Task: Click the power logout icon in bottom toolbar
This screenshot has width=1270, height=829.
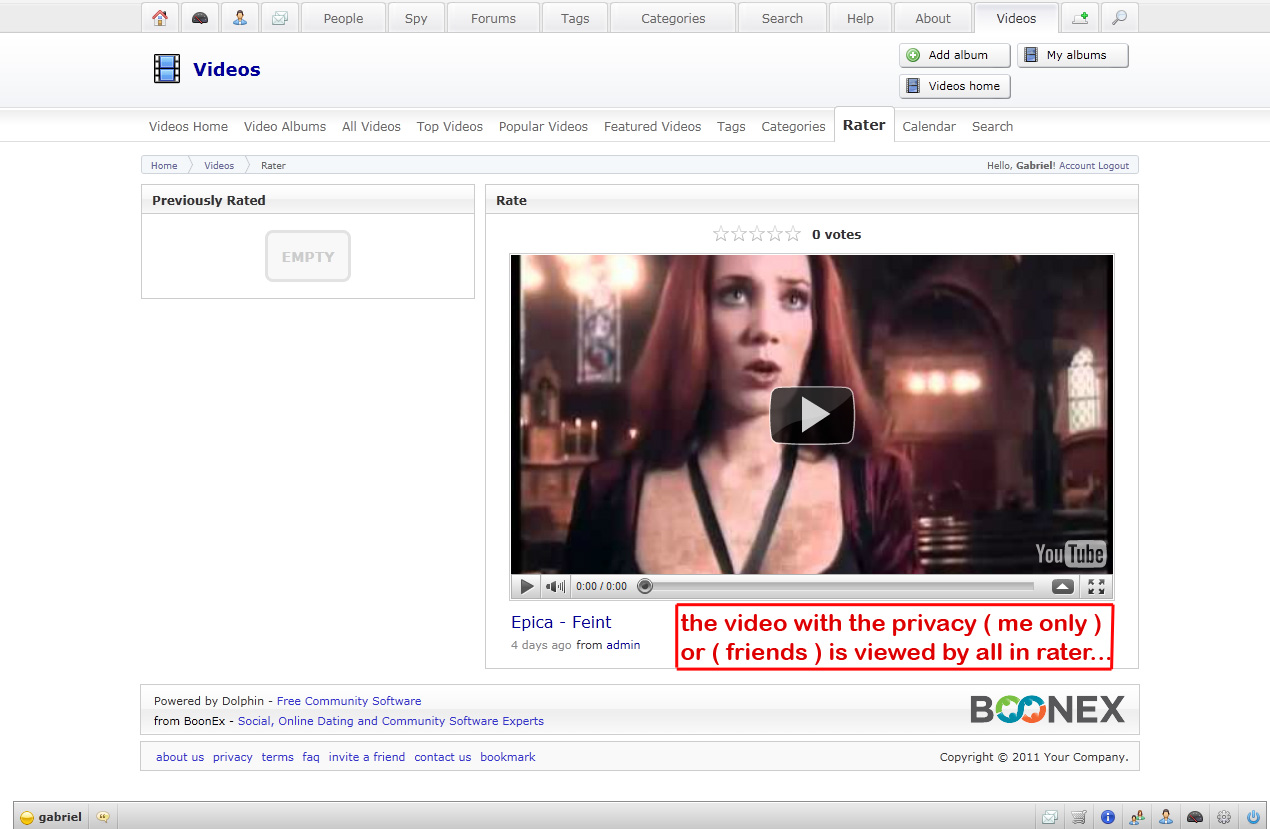Action: coord(1252,817)
